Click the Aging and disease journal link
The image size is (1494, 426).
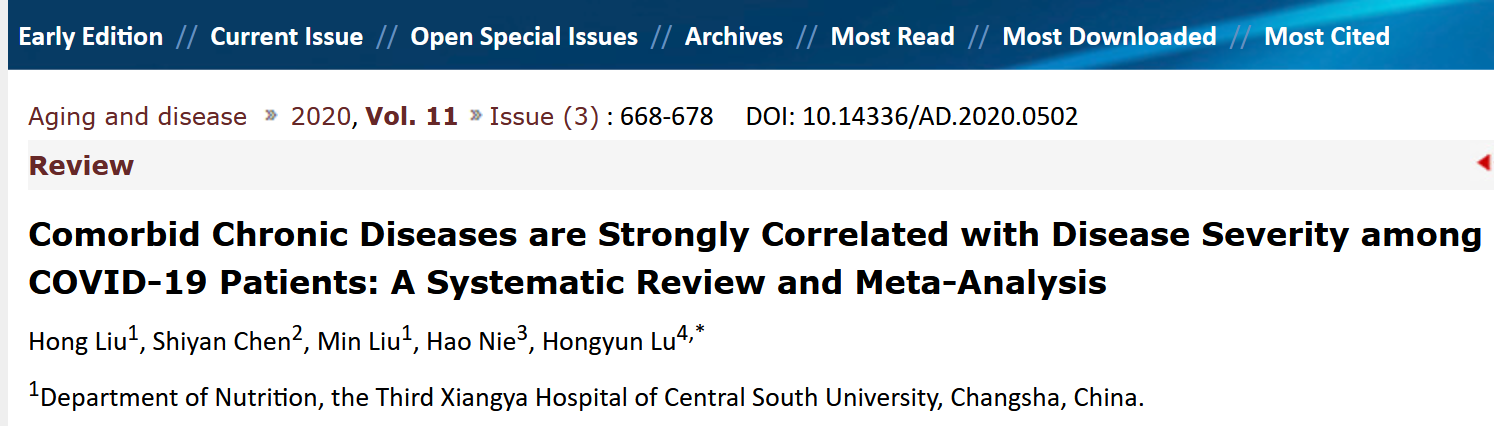pos(137,117)
